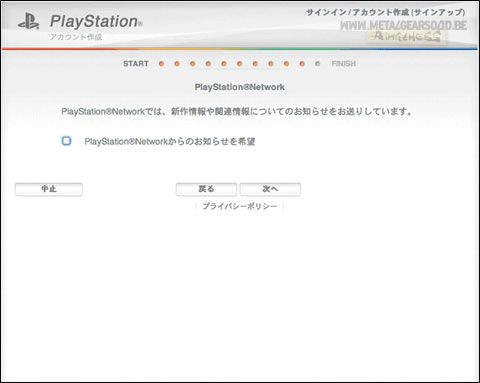Click the 戻る back button

pyautogui.click(x=206, y=189)
